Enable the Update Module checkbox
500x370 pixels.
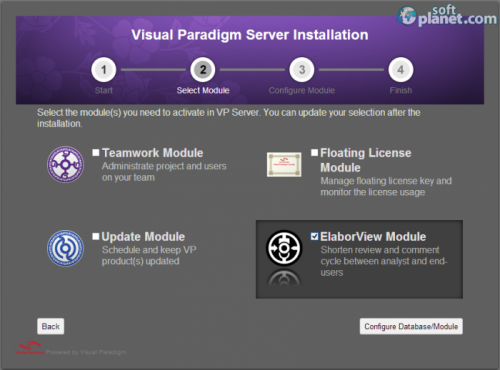pos(96,236)
